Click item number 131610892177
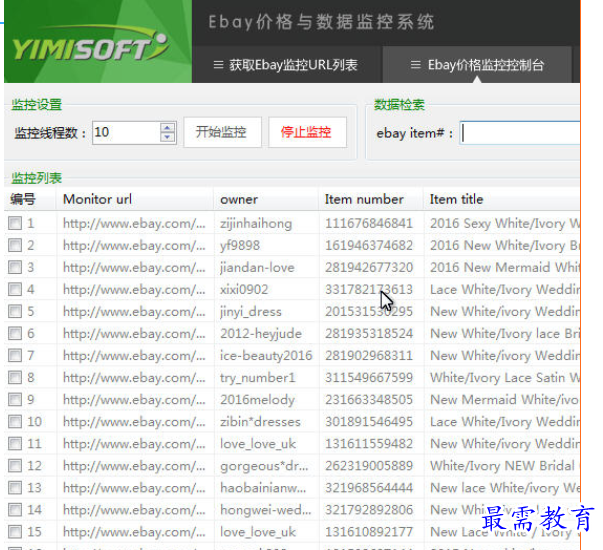 point(369,532)
